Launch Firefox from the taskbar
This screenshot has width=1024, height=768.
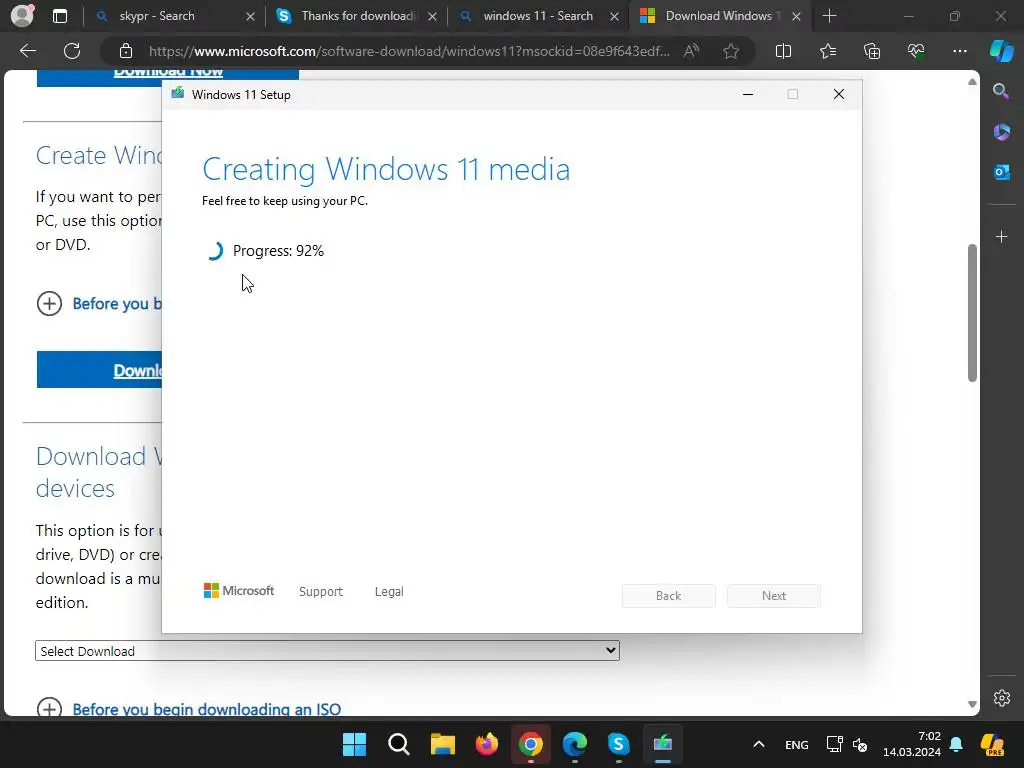click(x=487, y=744)
